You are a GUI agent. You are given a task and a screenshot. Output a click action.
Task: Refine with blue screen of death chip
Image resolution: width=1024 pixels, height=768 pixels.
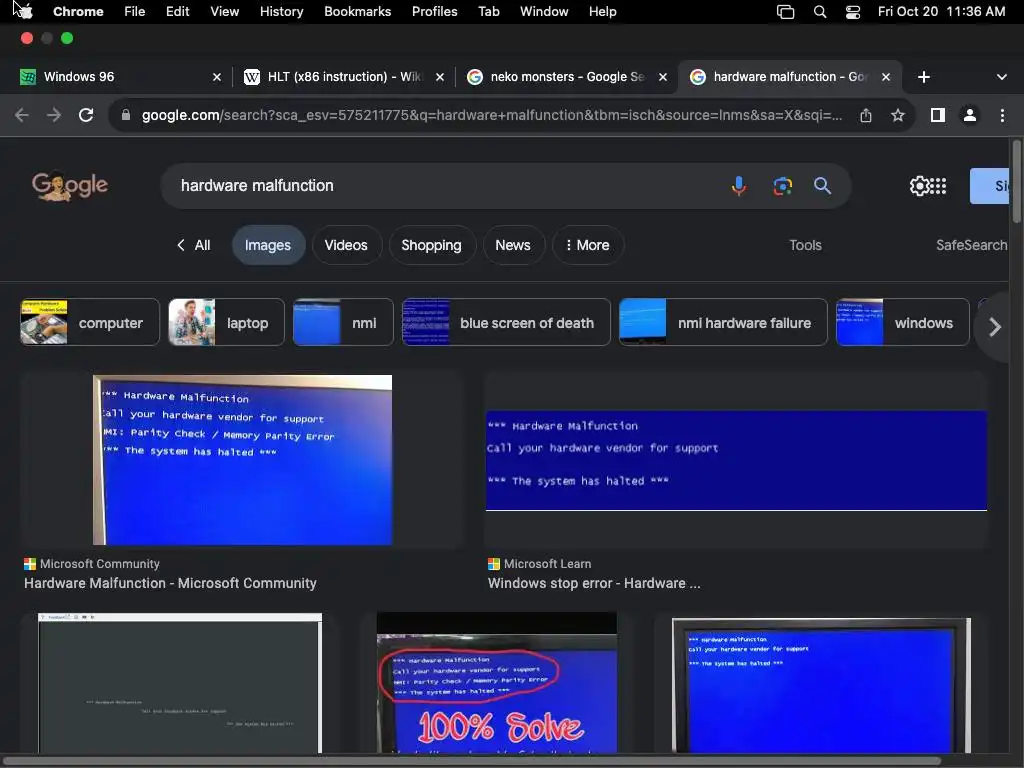pyautogui.click(x=506, y=323)
